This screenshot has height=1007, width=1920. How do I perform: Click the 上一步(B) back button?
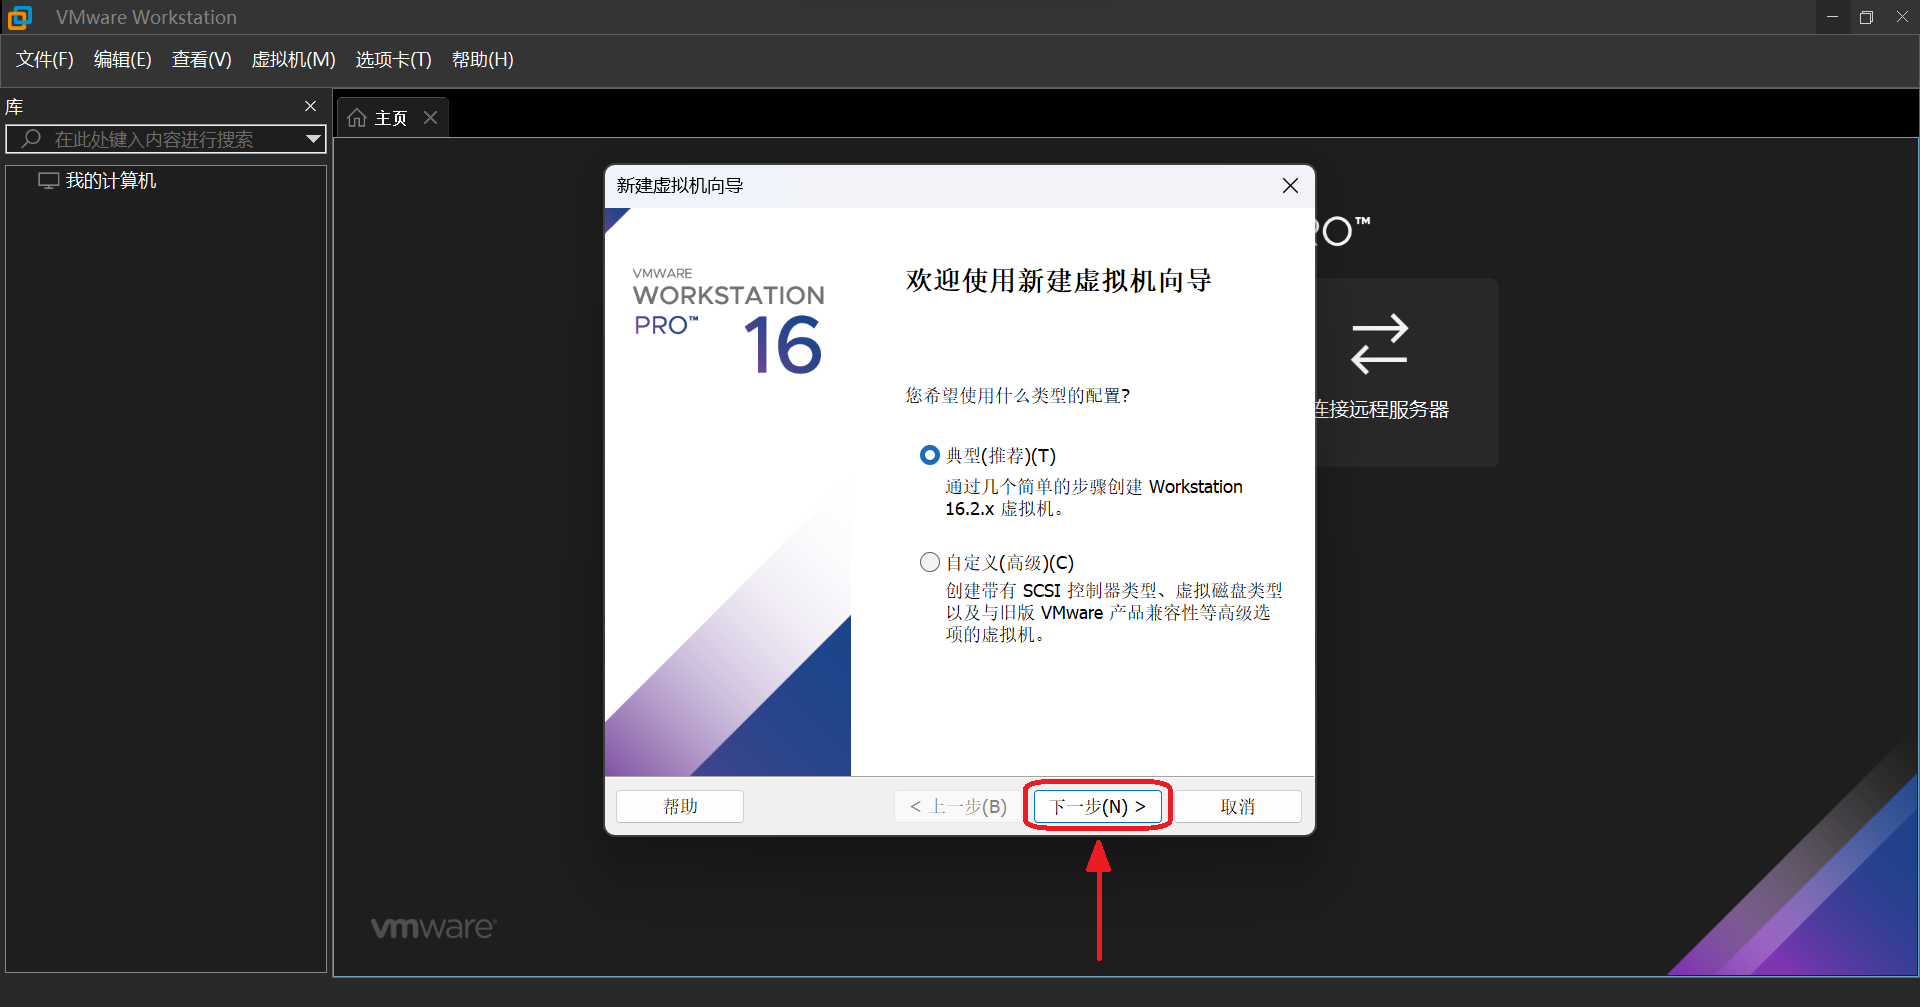click(959, 807)
